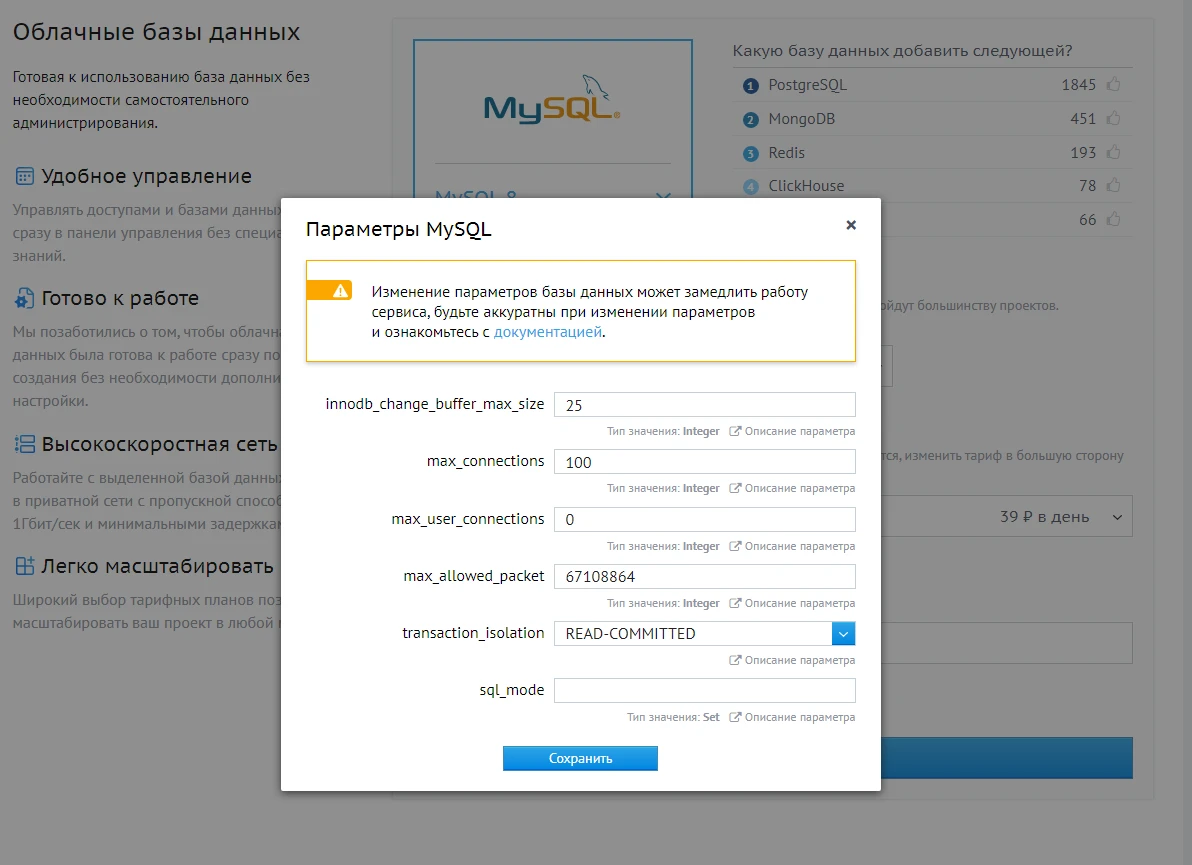
Task: Expand the MySQL 8 version selector
Action: (x=662, y=197)
